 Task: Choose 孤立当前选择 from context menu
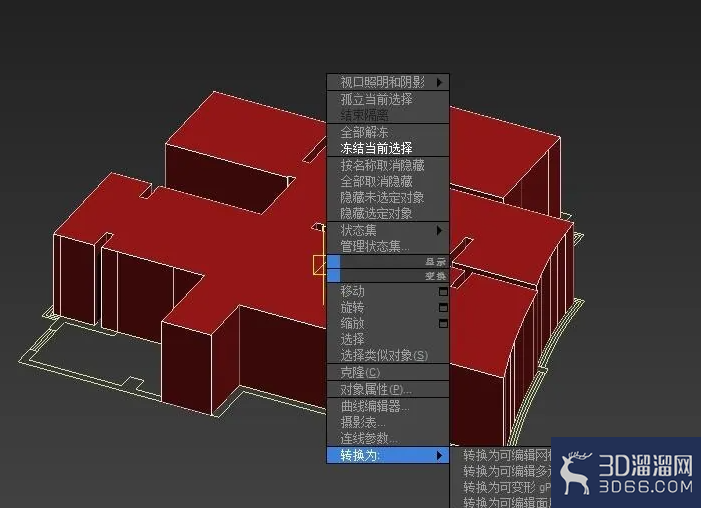pyautogui.click(x=388, y=99)
